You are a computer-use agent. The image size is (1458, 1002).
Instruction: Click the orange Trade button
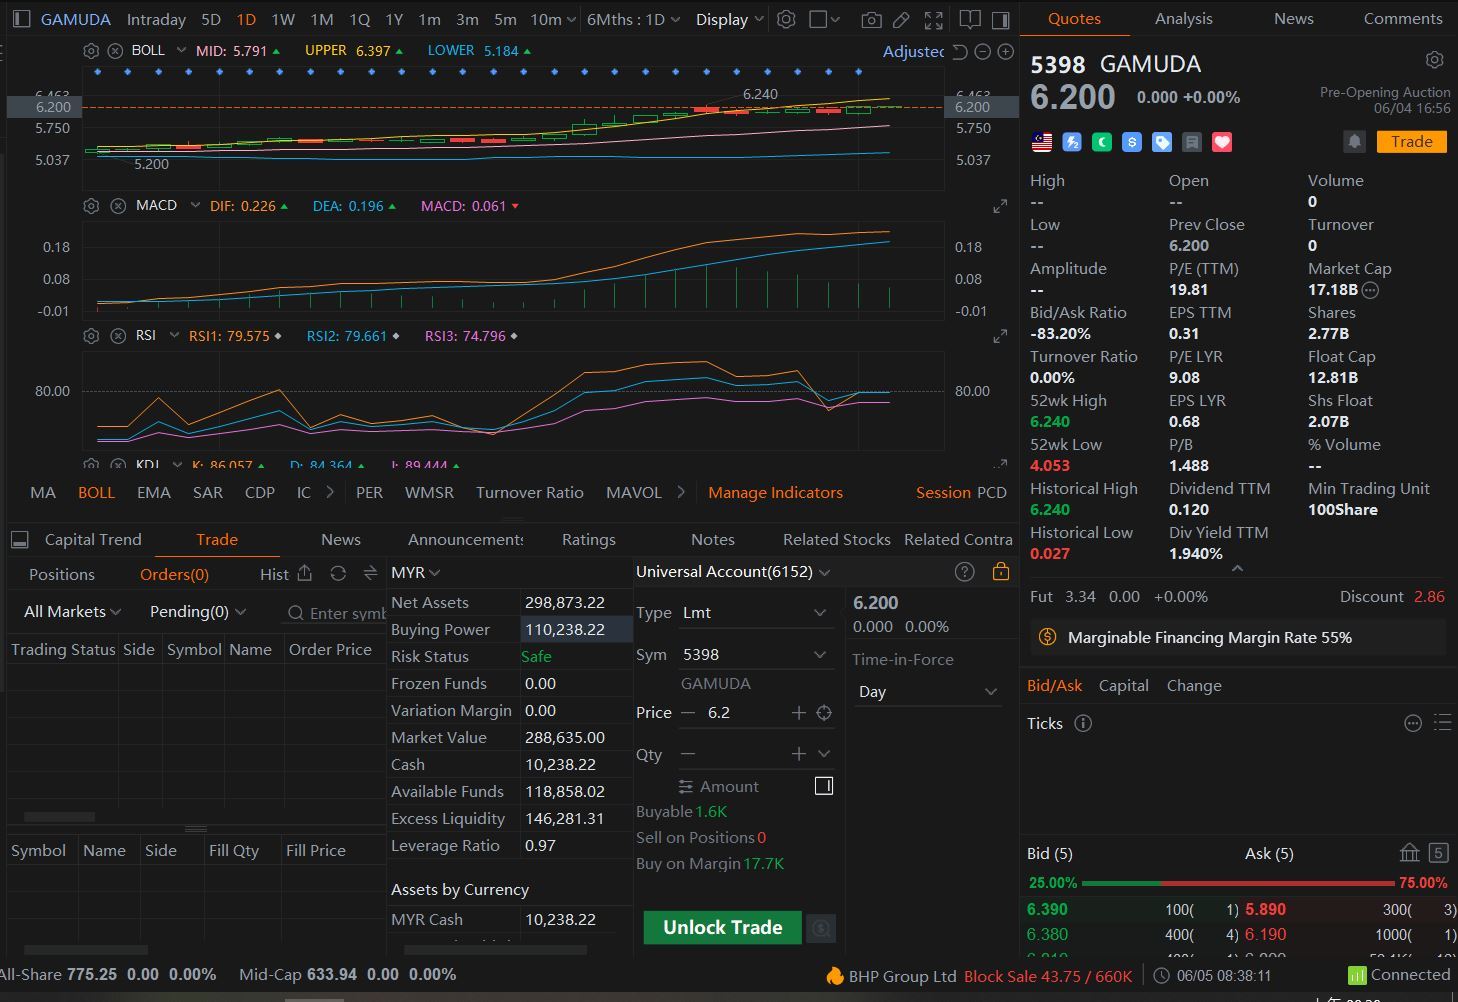pyautogui.click(x=1411, y=141)
